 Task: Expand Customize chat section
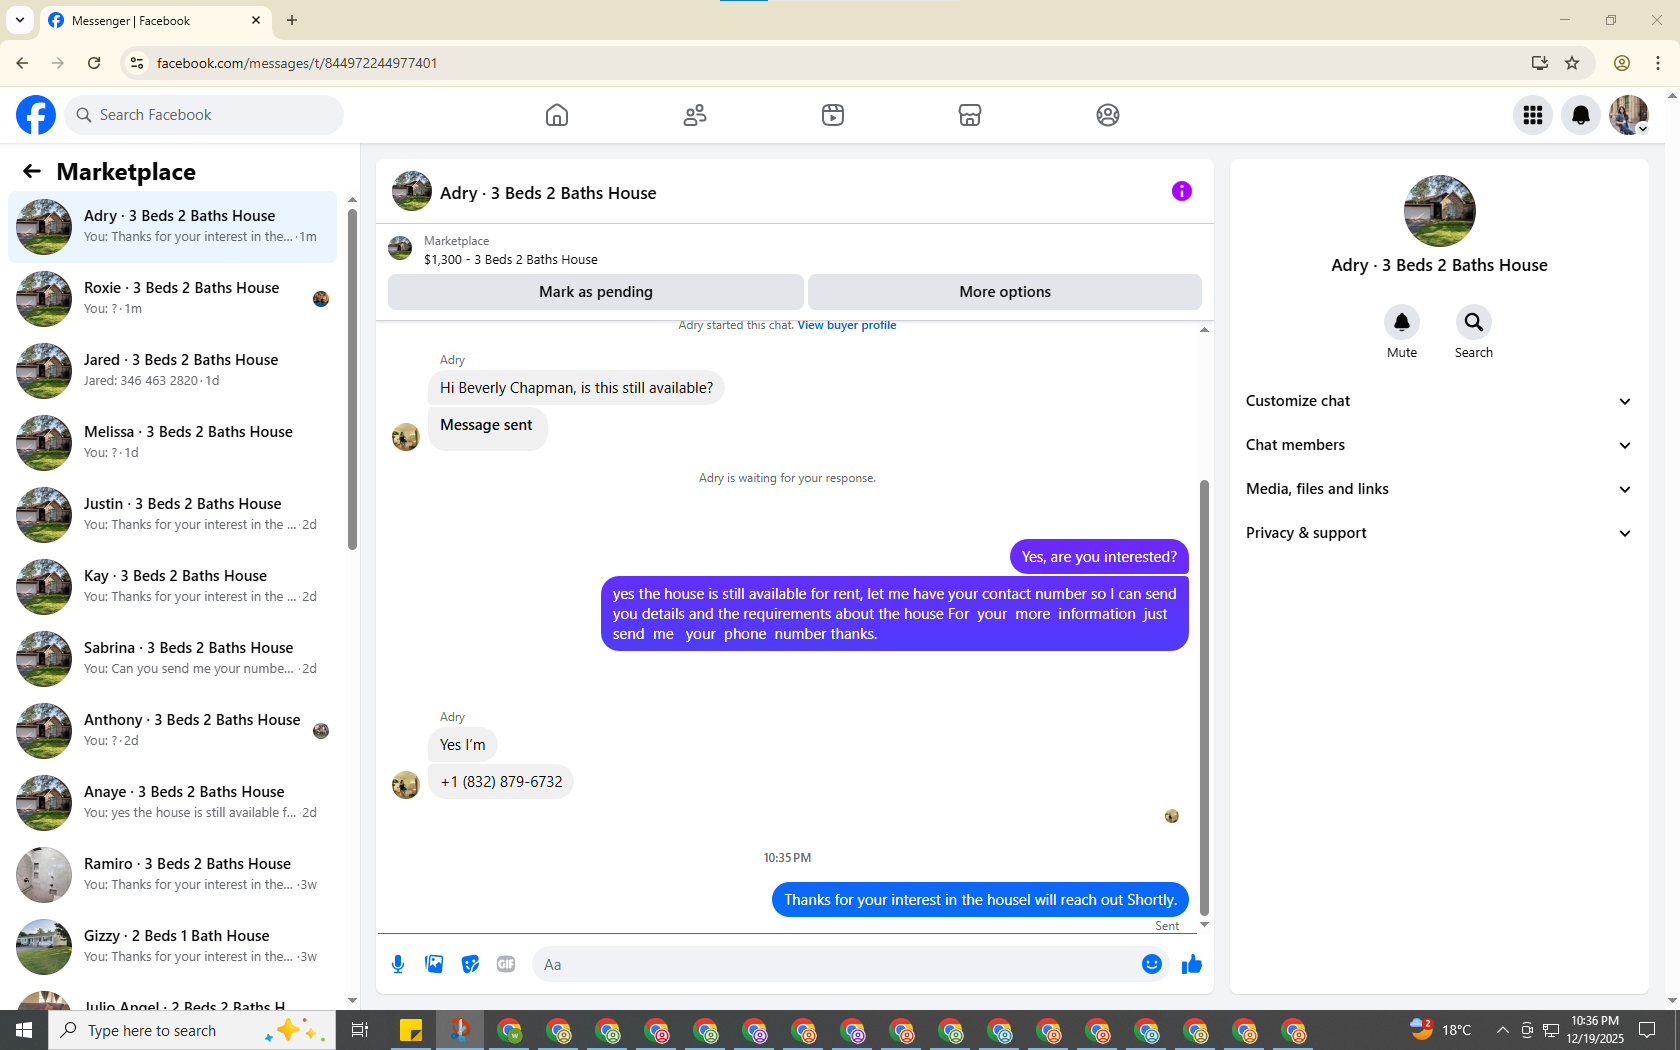tap(1439, 401)
